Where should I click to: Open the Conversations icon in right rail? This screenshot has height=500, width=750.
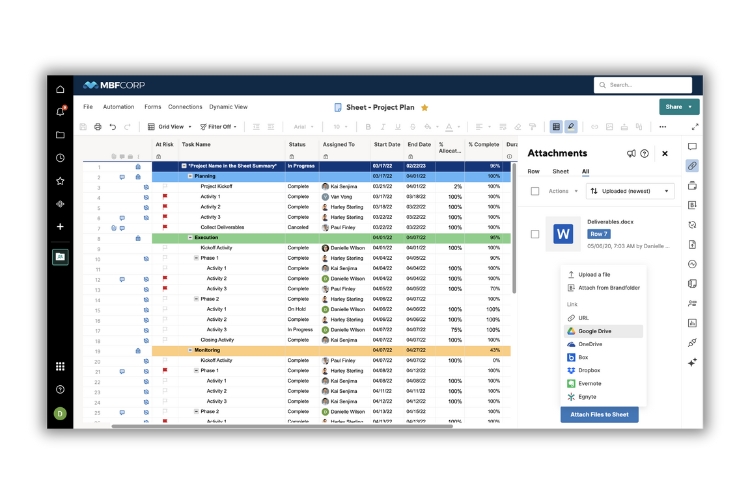tap(692, 146)
